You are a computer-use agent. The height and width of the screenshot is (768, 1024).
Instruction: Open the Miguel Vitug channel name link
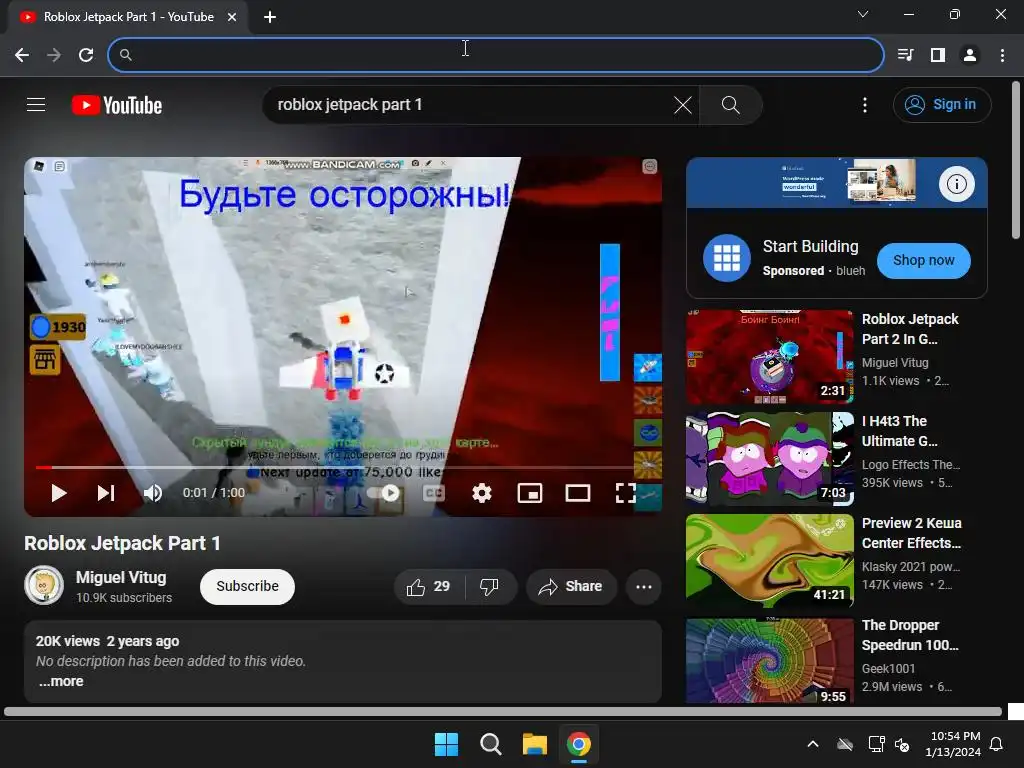click(x=121, y=577)
